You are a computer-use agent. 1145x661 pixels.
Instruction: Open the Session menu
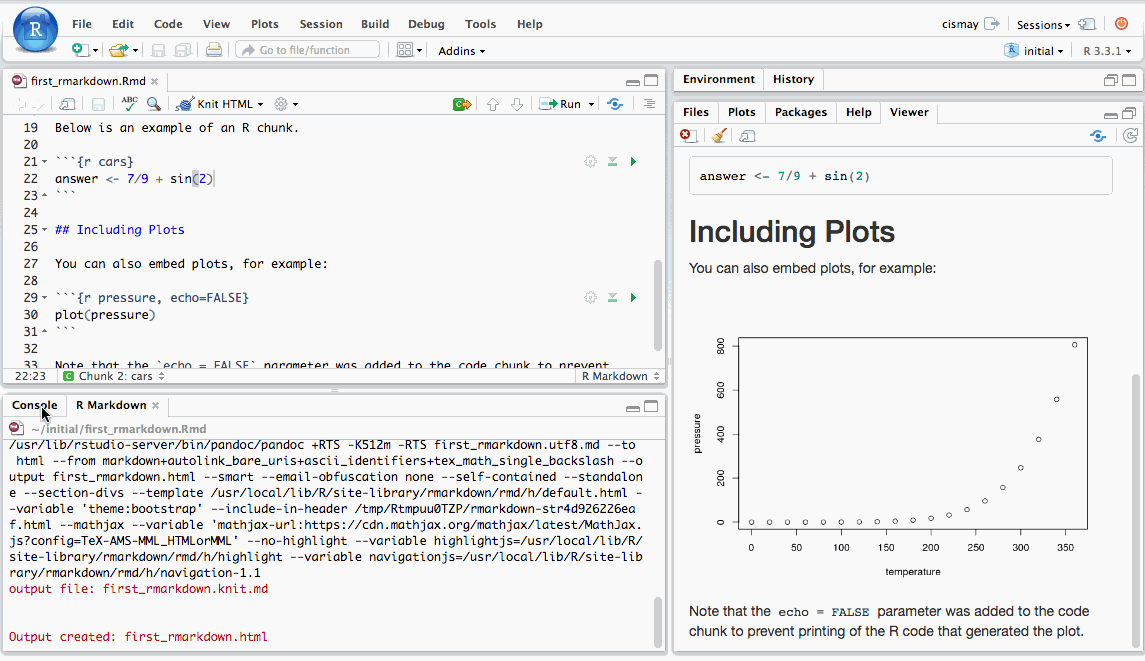(321, 24)
